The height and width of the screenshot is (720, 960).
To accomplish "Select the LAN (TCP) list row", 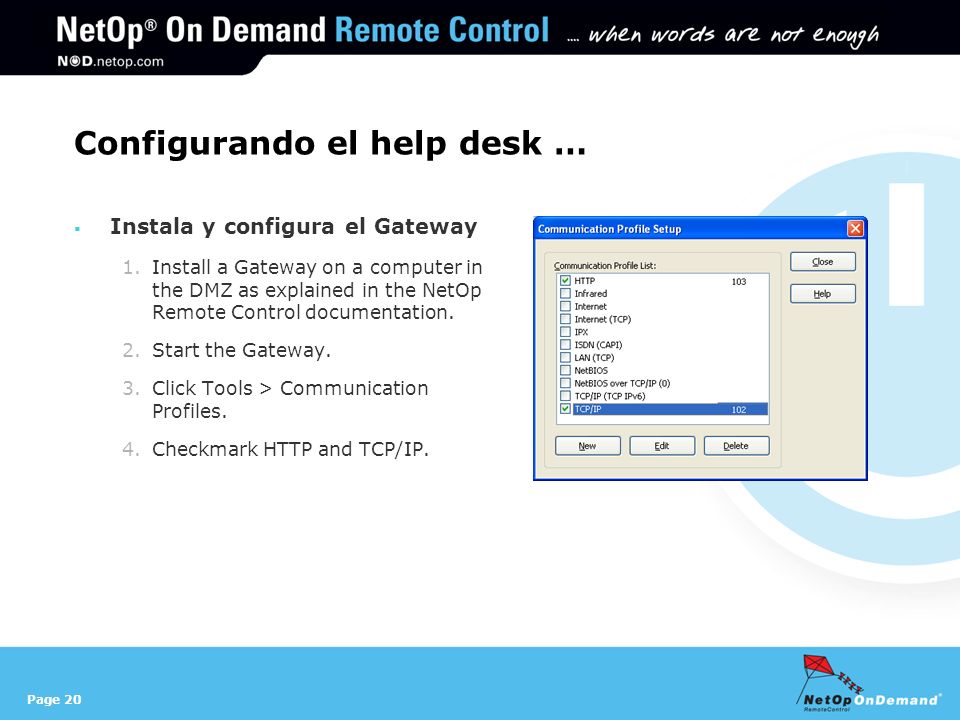I will pyautogui.click(x=663, y=358).
